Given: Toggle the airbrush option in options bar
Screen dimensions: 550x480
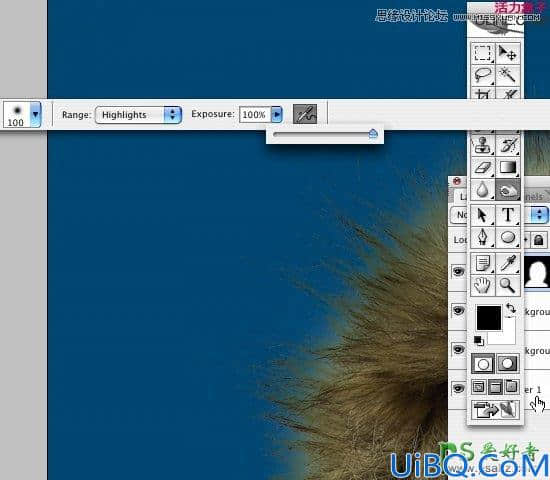Looking at the screenshot, I should [305, 114].
